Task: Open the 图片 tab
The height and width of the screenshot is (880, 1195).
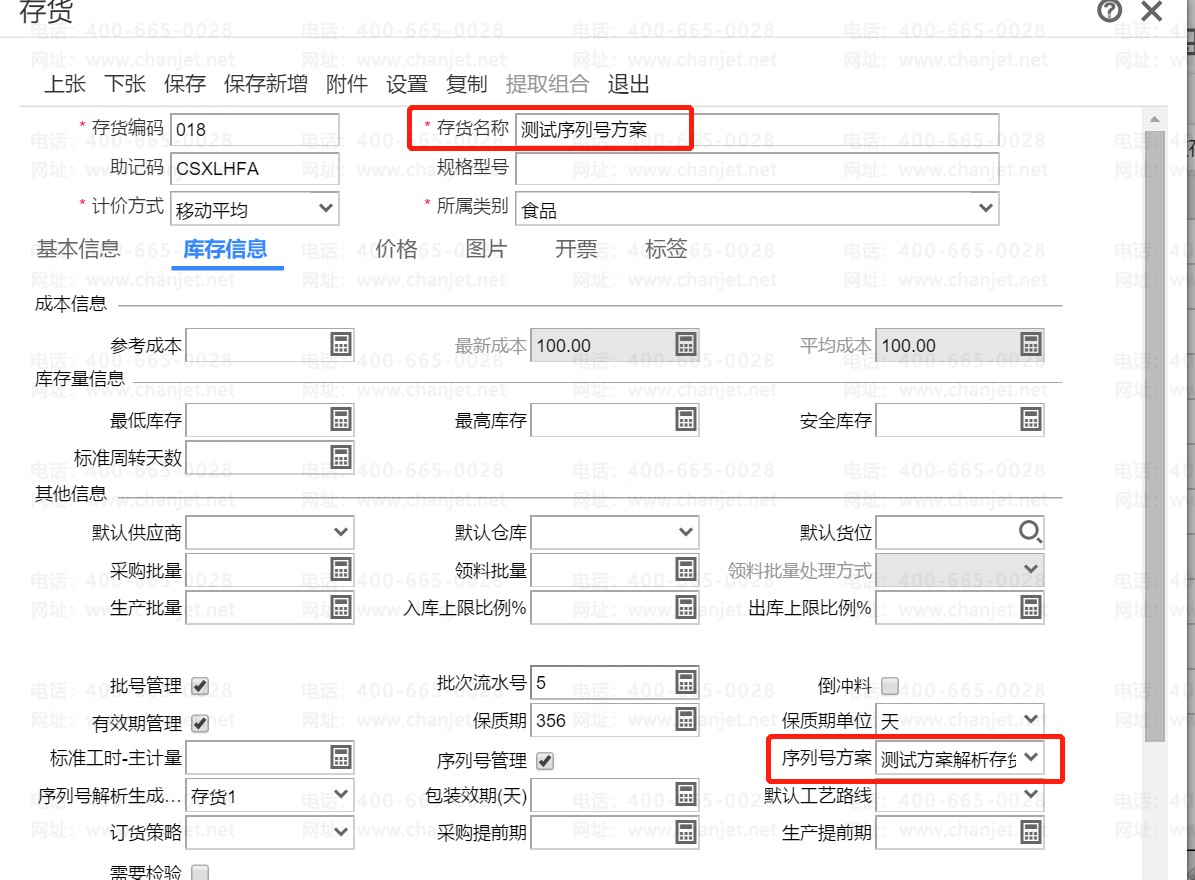Action: click(x=486, y=248)
